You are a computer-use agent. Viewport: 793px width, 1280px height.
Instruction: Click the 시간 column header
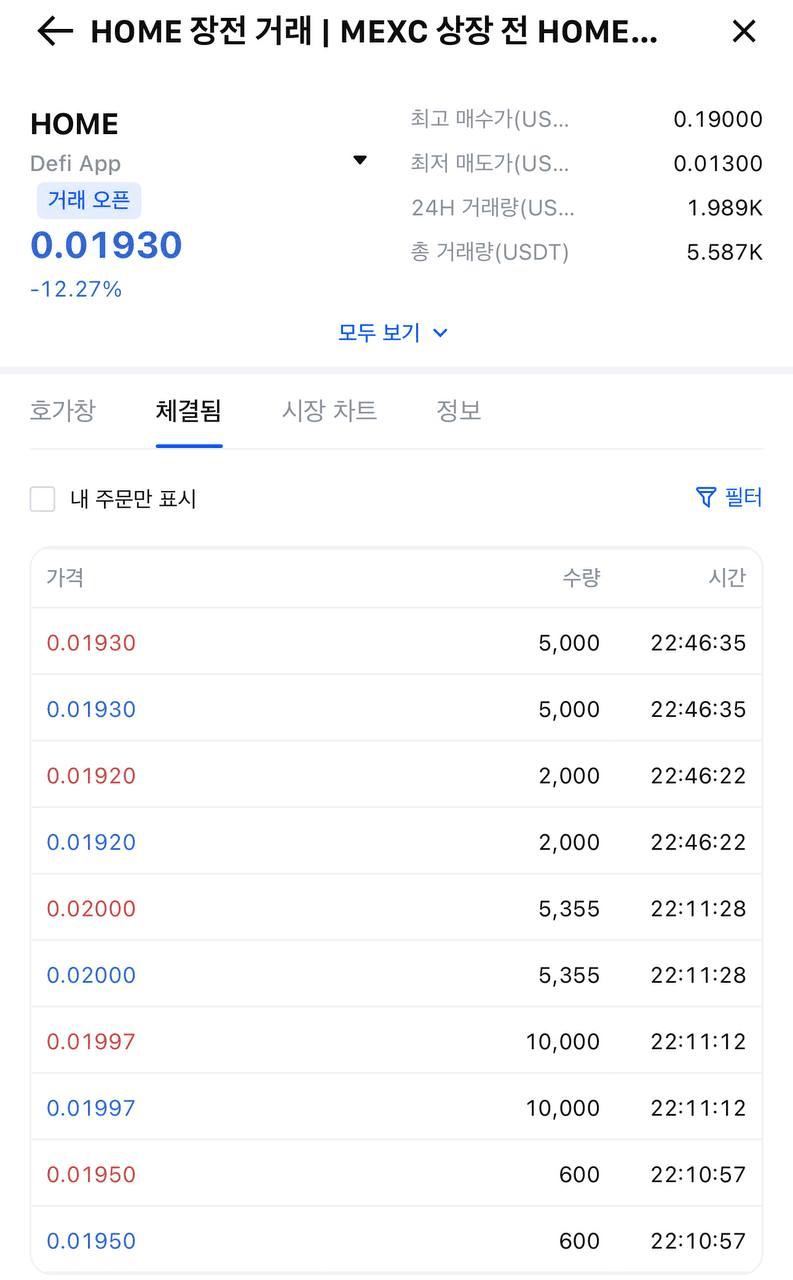tap(727, 577)
